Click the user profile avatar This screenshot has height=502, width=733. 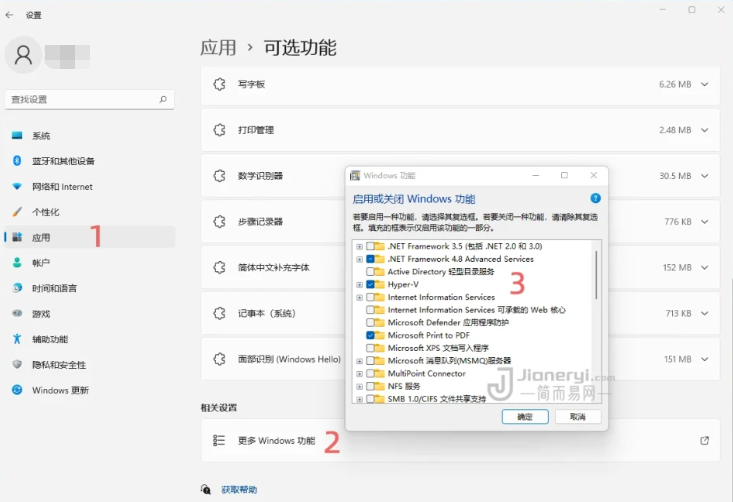[23, 55]
